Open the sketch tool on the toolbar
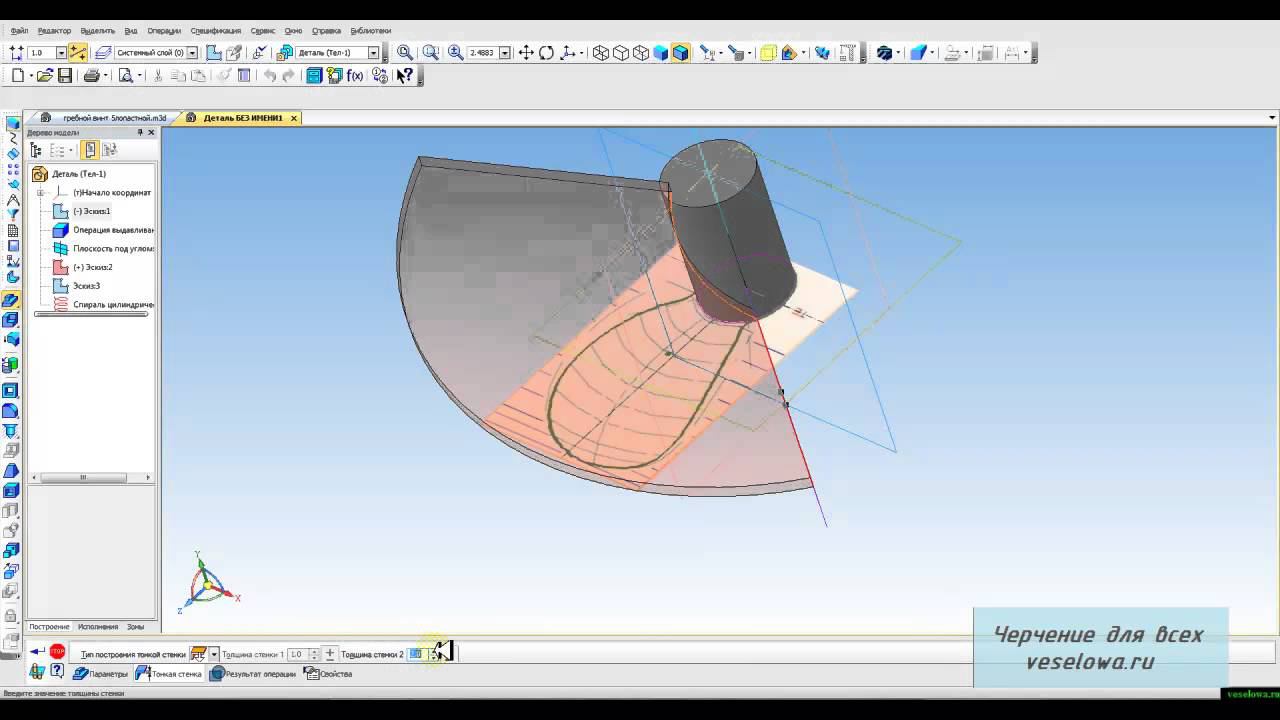 point(212,53)
